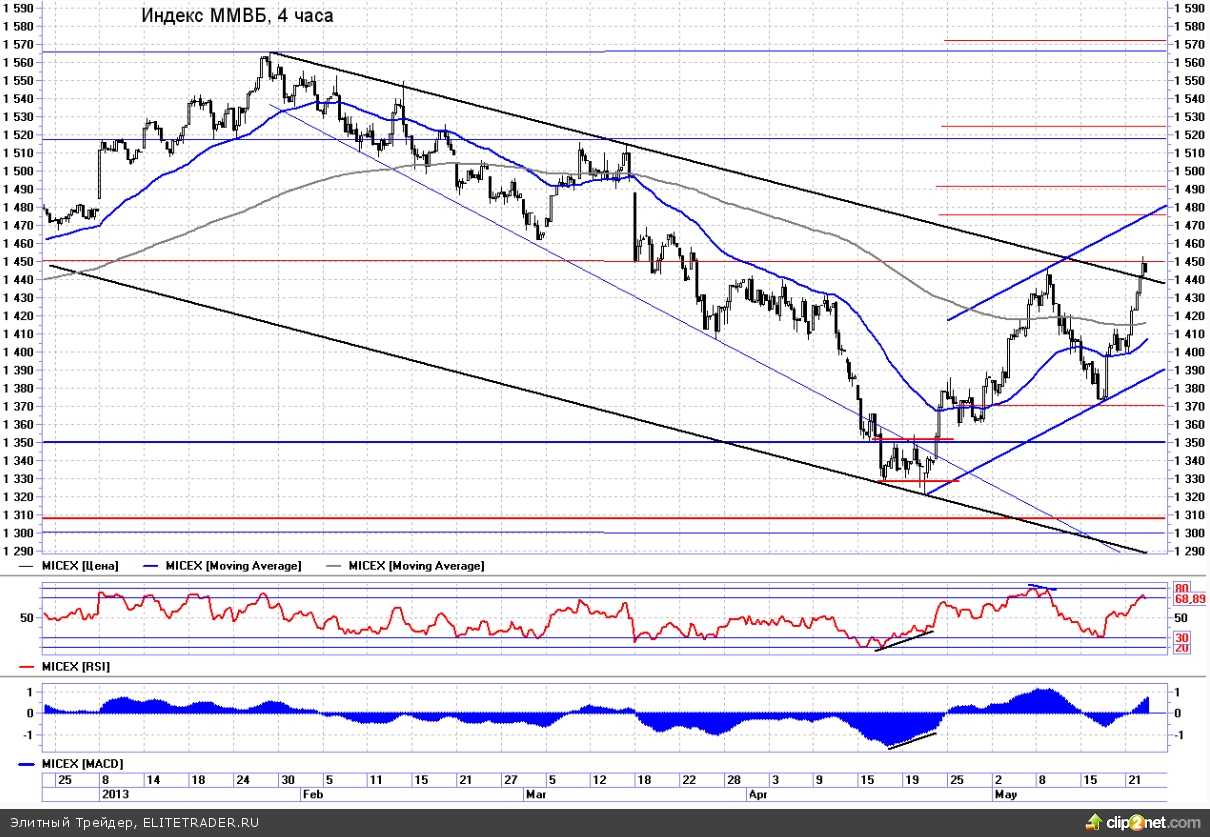Viewport: 1210px width, 837px height.
Task: Select the gray MICEX [Moving Average] legend entry
Action: point(416,566)
